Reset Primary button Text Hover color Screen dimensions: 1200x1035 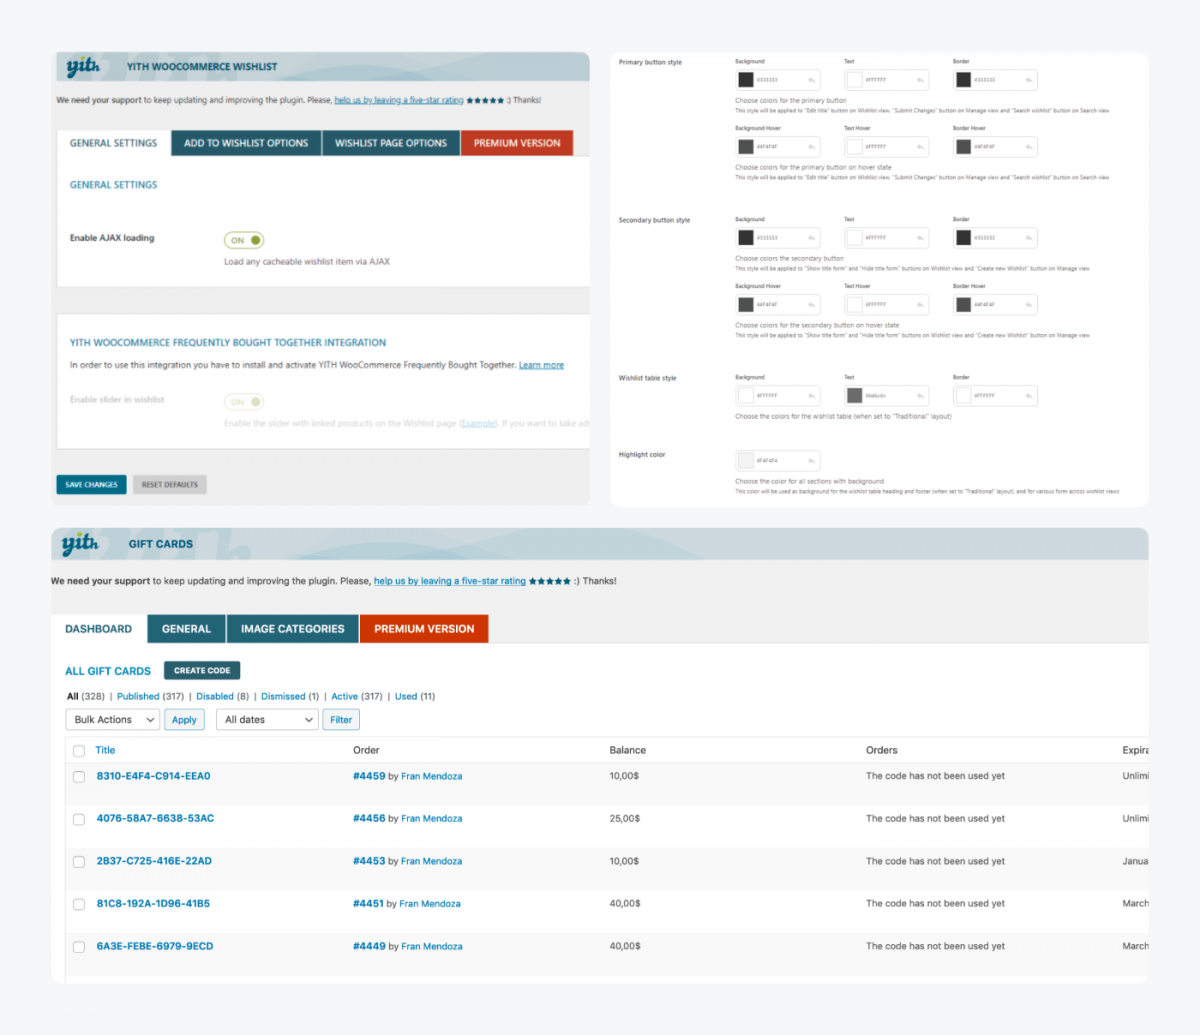[x=922, y=147]
